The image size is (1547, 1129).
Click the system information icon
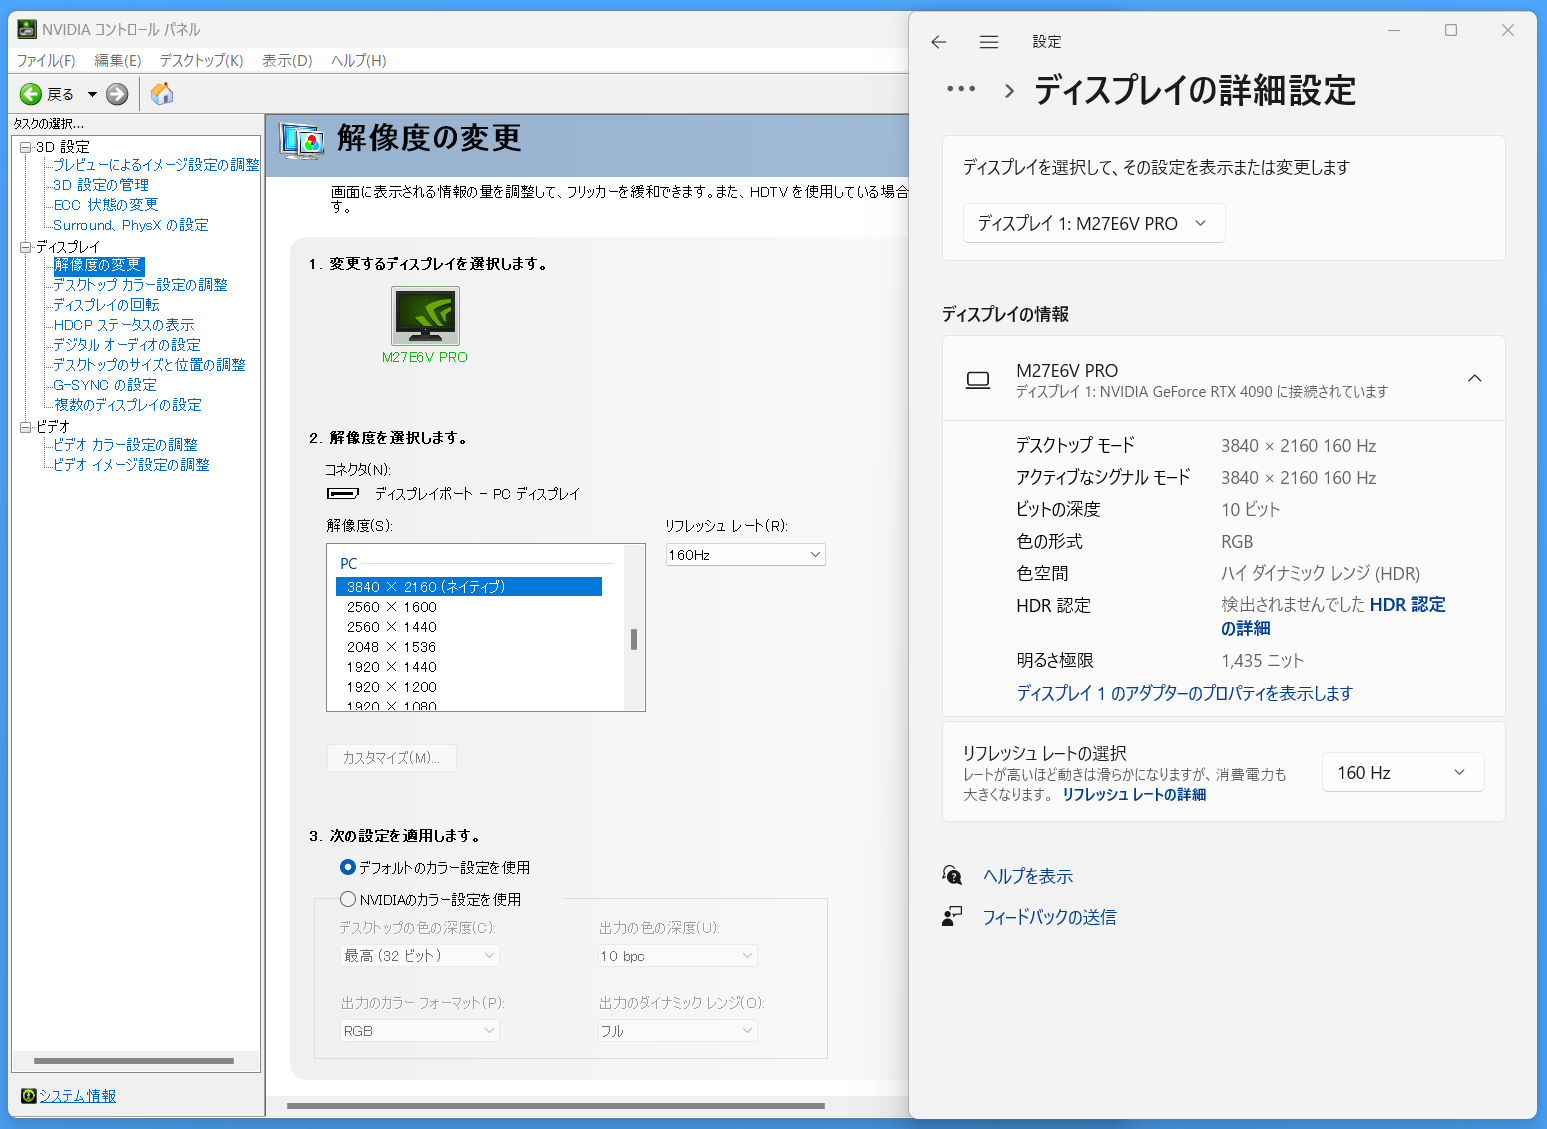point(28,1096)
